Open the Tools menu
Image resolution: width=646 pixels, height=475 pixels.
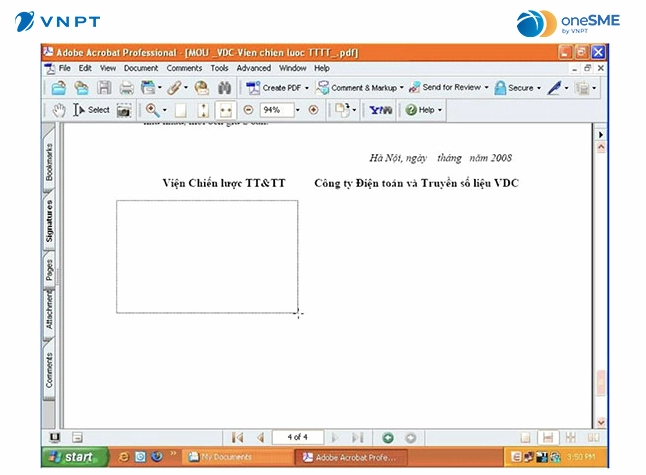point(219,68)
